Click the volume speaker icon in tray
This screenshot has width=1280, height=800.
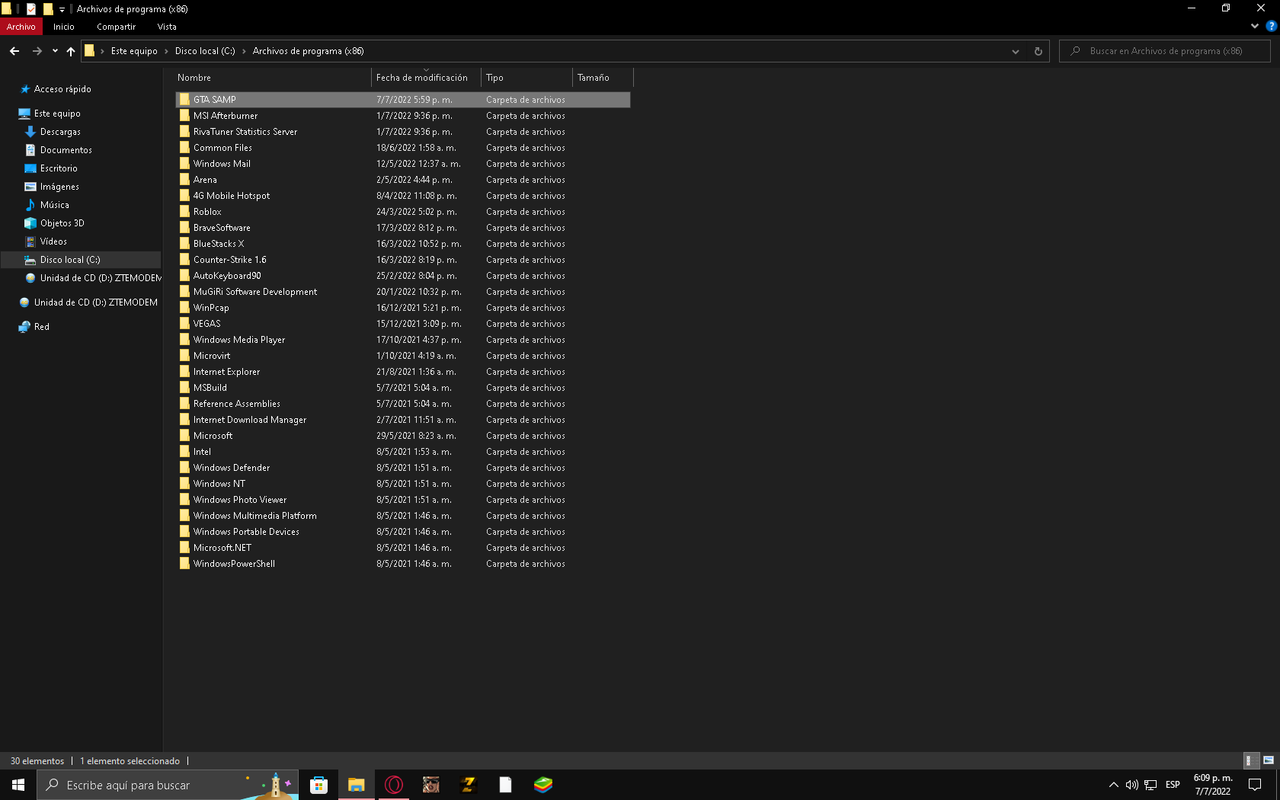click(1132, 785)
